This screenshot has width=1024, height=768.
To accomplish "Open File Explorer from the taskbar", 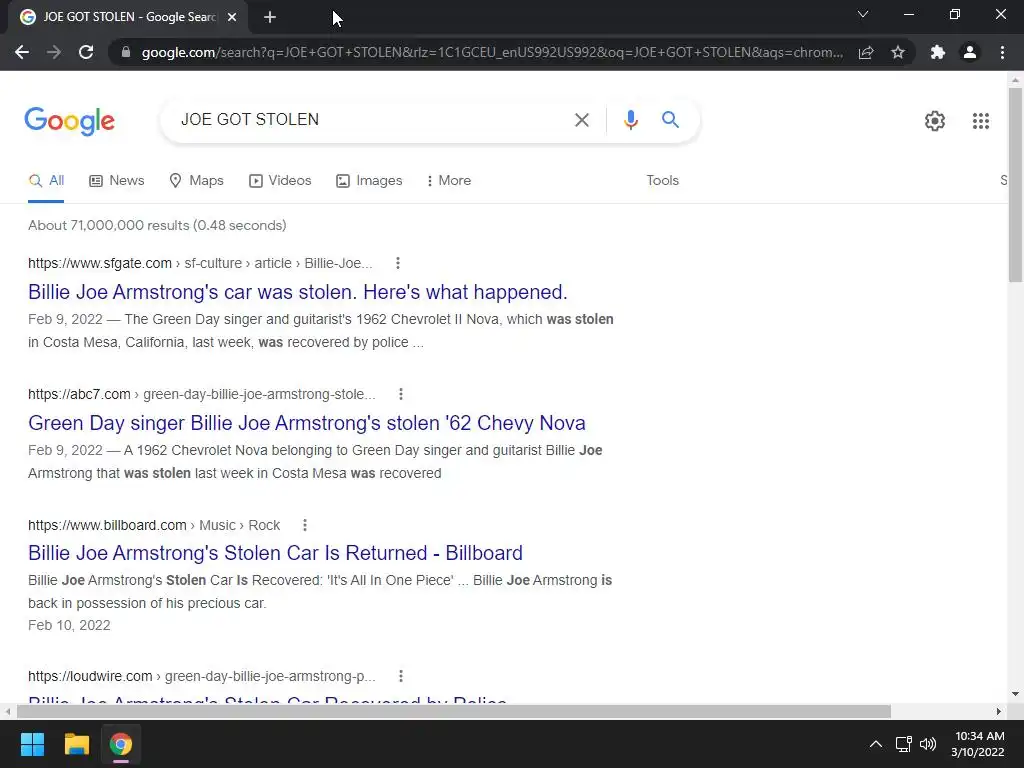I will (76, 744).
